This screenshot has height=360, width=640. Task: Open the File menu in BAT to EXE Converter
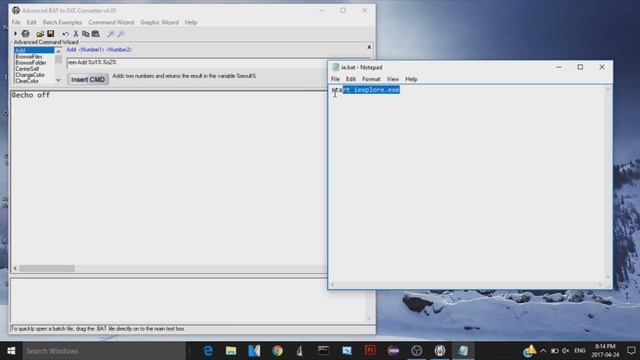point(16,22)
